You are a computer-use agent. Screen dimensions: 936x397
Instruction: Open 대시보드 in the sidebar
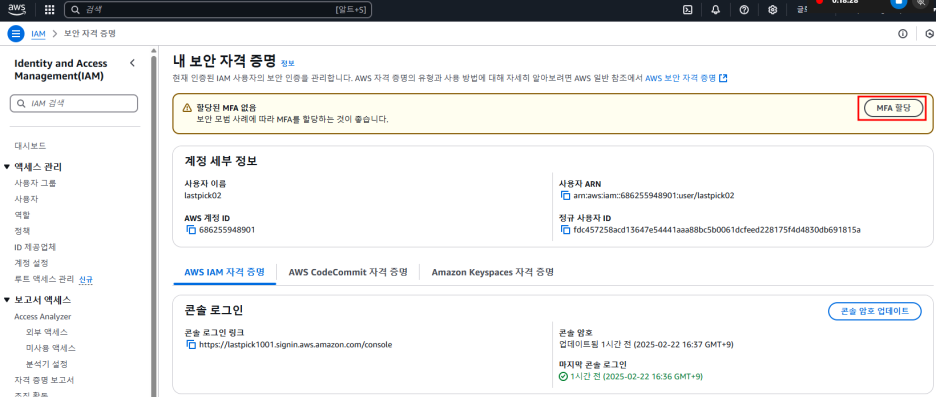(x=30, y=146)
